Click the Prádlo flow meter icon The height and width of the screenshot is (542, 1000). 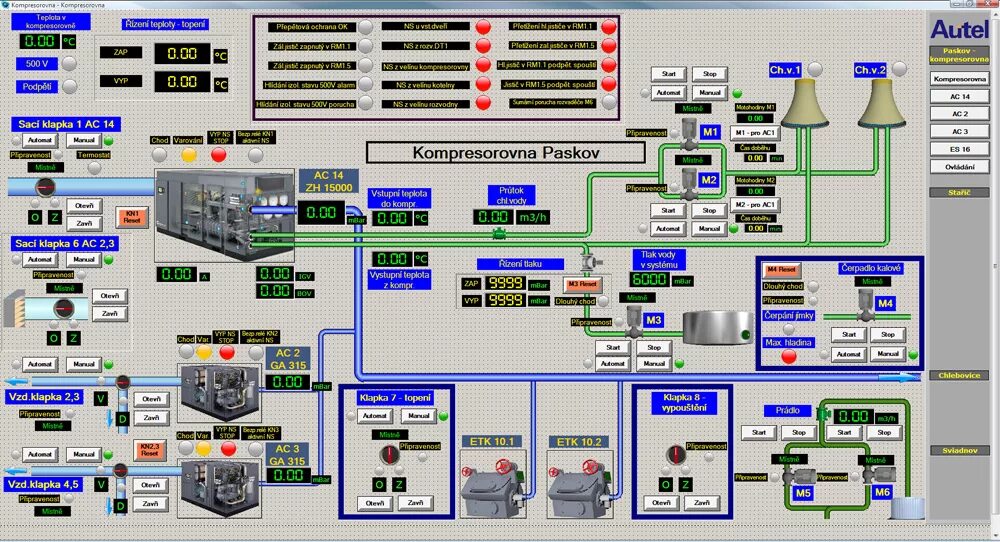coord(823,414)
